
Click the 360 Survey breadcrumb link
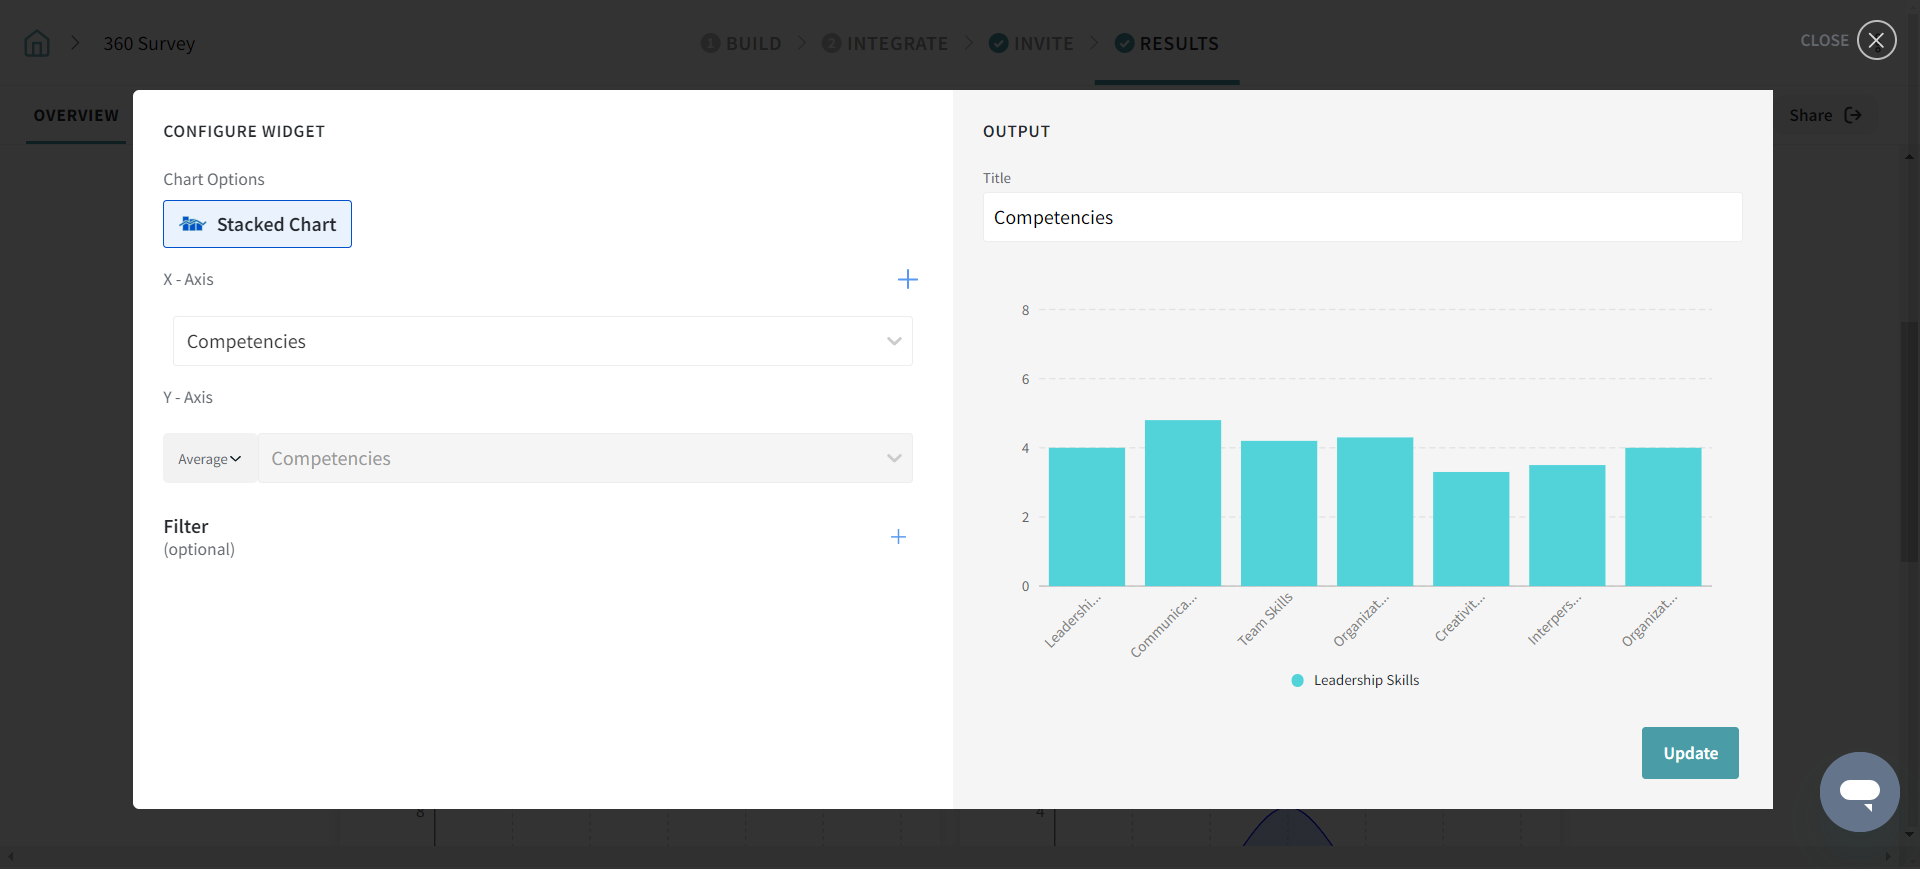click(x=149, y=44)
